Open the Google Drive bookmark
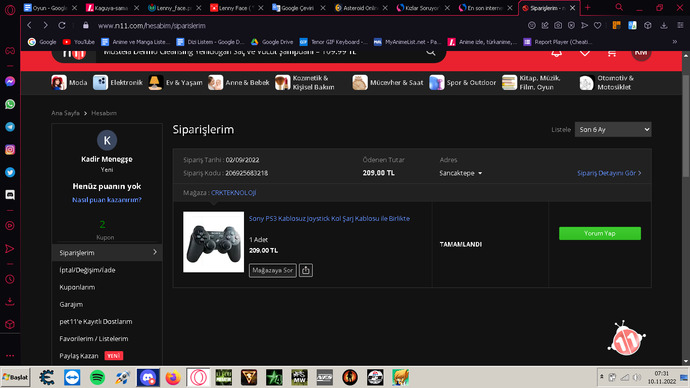The image size is (690, 388). 272,42
